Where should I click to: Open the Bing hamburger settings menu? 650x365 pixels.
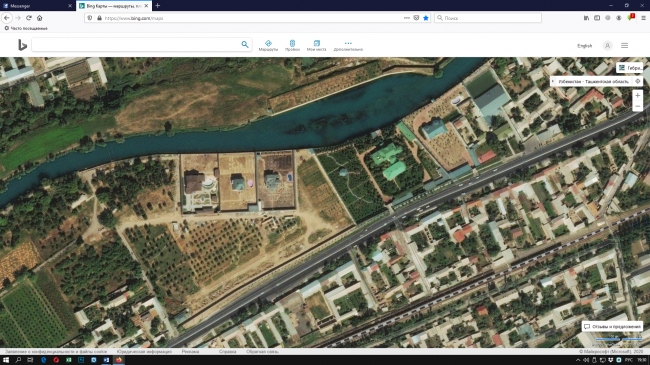coord(624,46)
